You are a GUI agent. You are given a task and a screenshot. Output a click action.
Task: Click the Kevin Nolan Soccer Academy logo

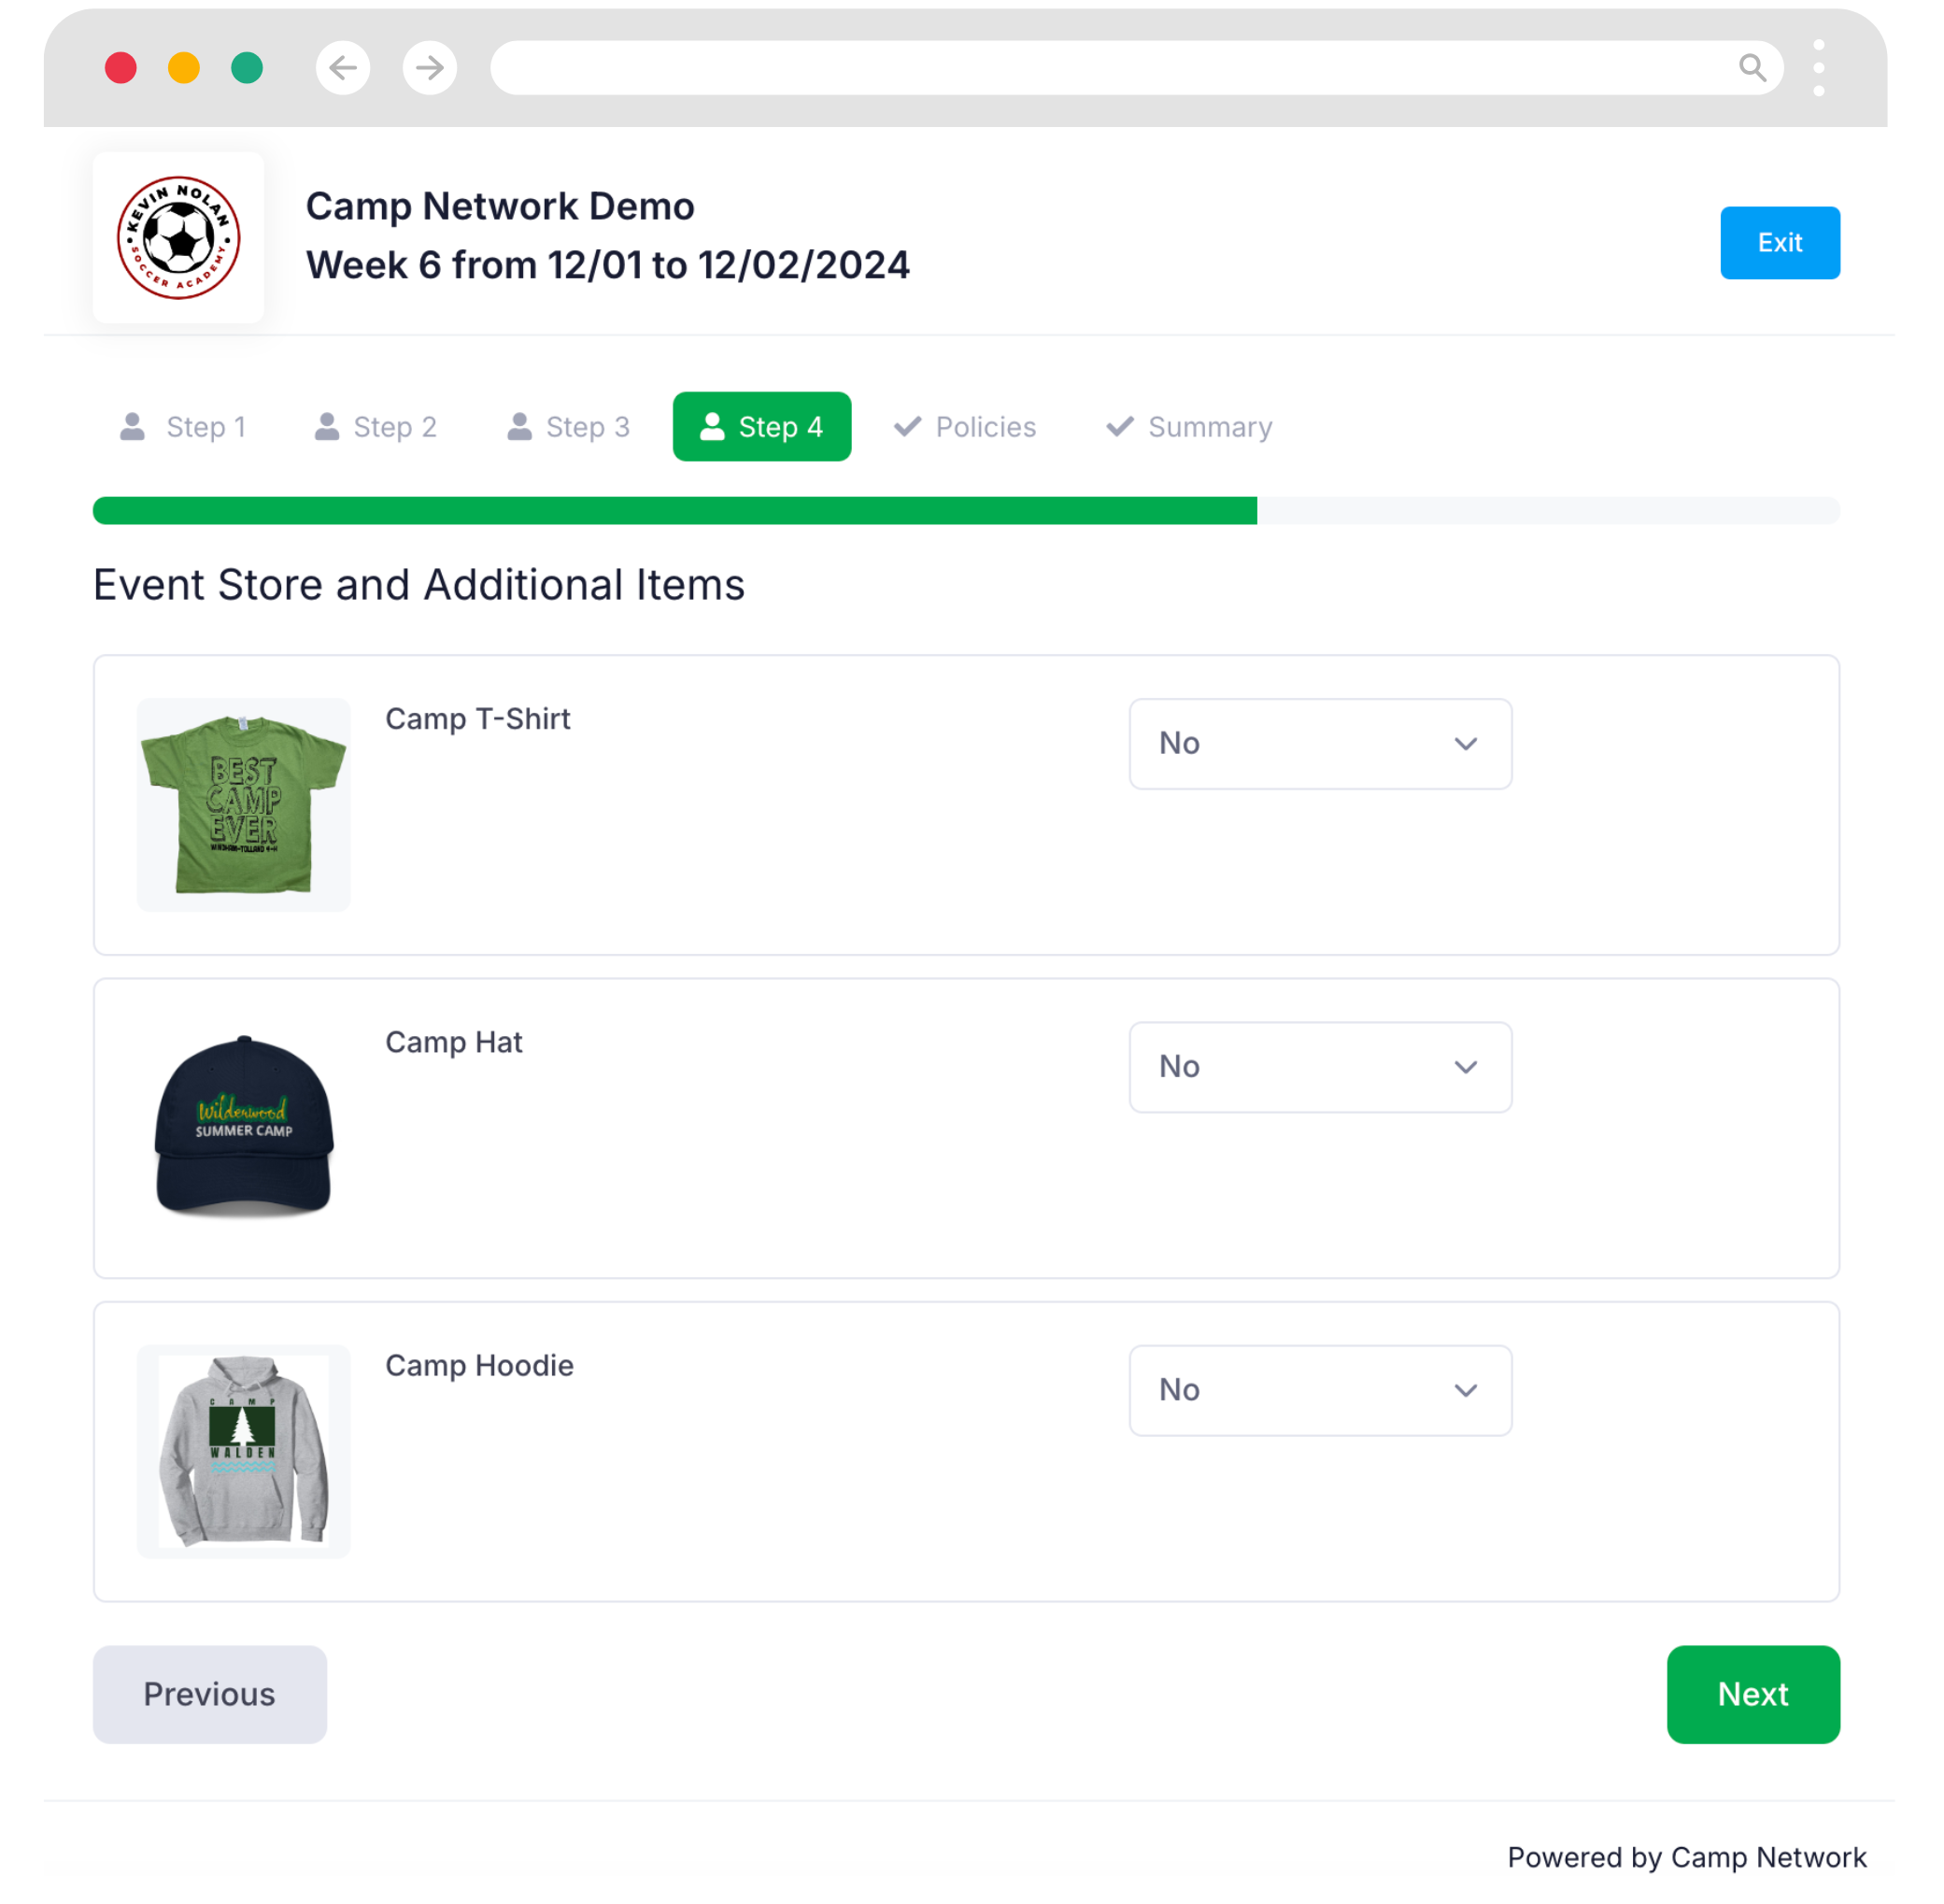[x=179, y=238]
